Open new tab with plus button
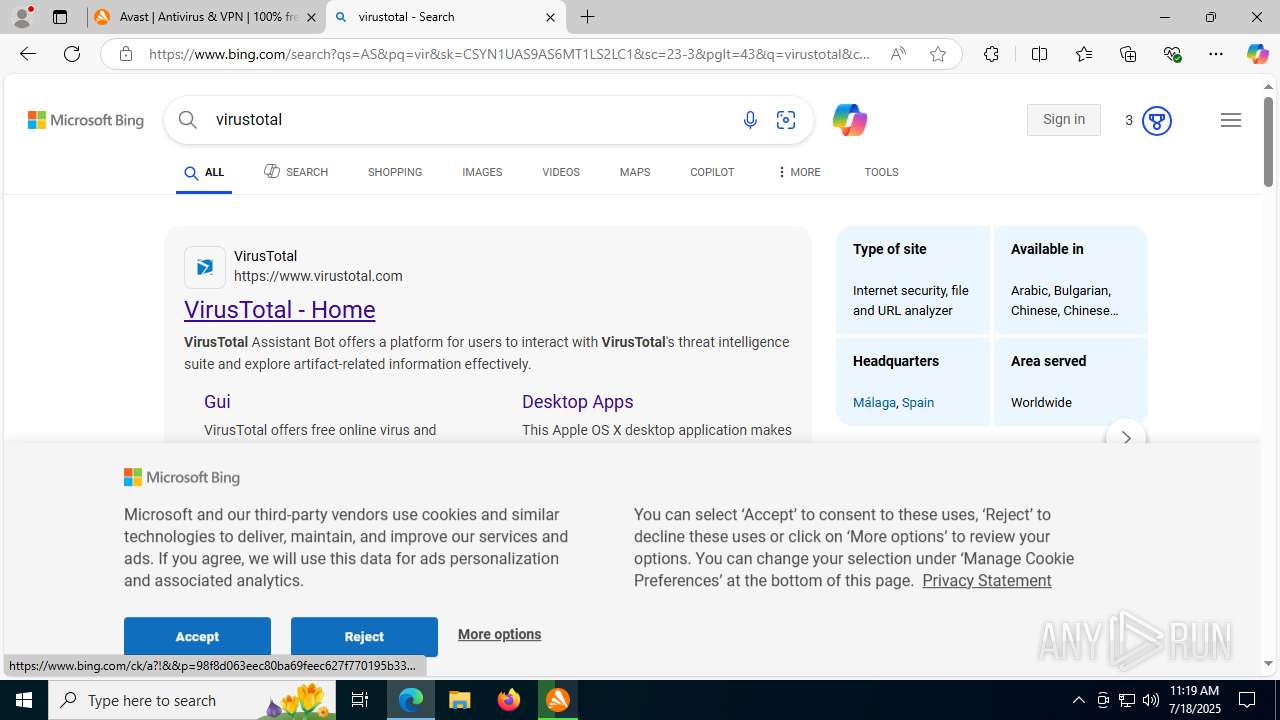This screenshot has width=1280, height=720. click(x=587, y=17)
